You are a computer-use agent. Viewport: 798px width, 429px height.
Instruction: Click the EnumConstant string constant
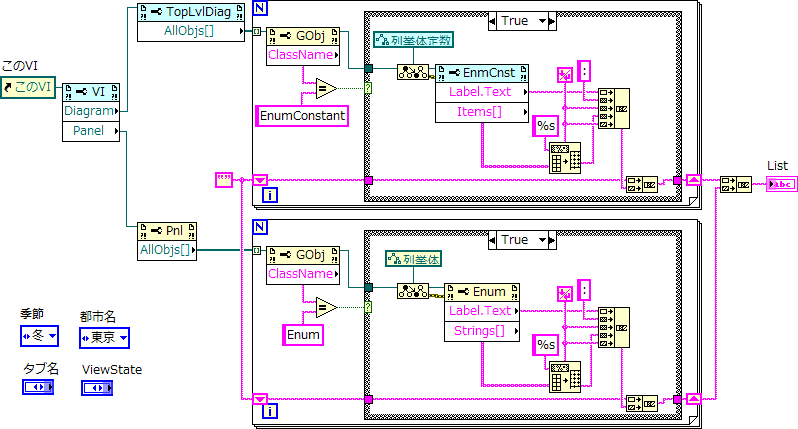(304, 116)
